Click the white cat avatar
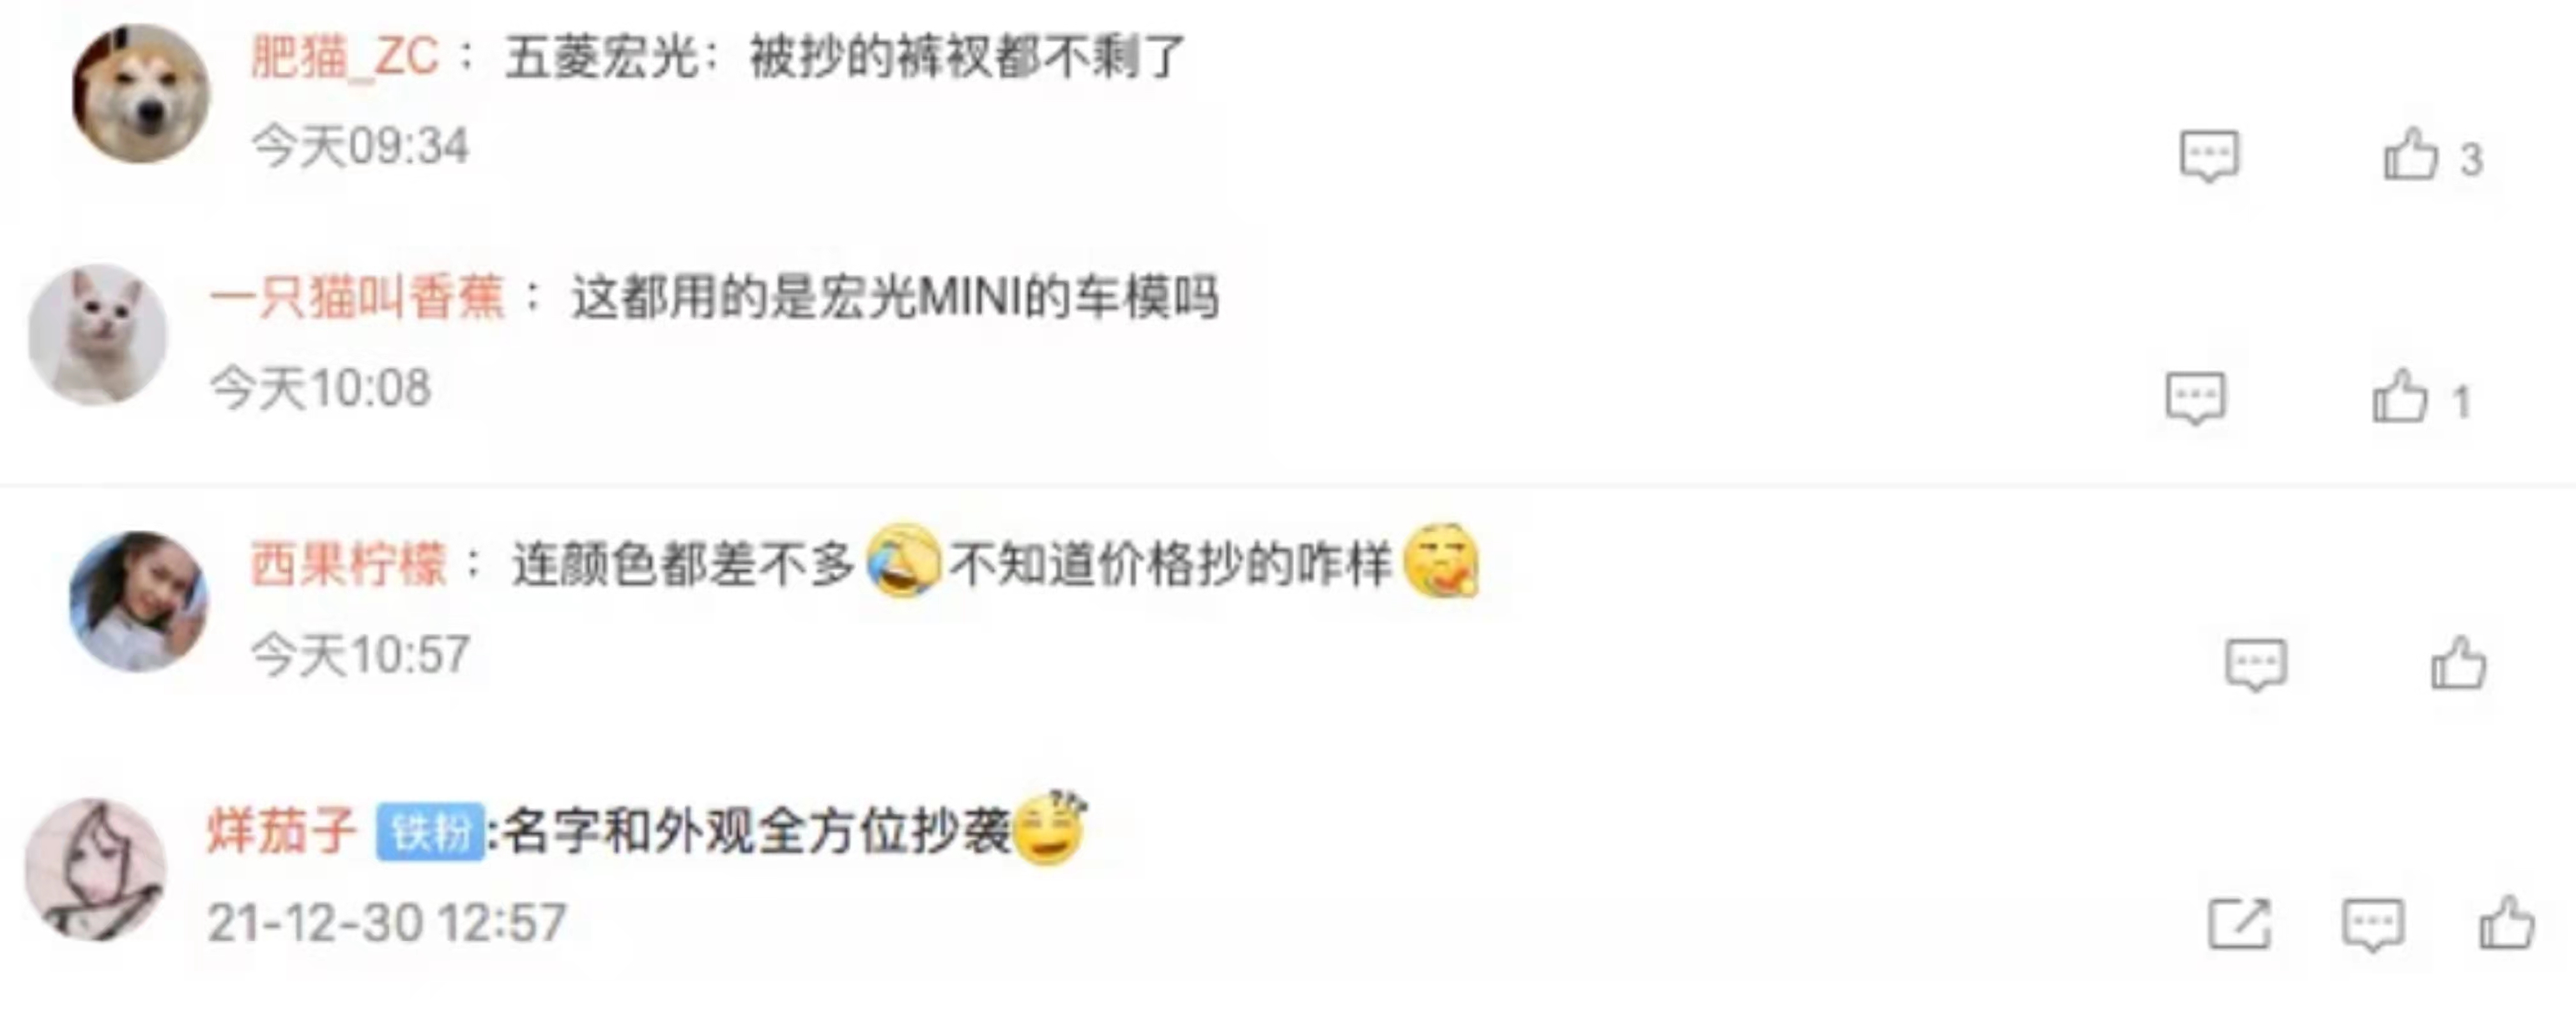This screenshot has width=2576, height=1023. pos(98,335)
